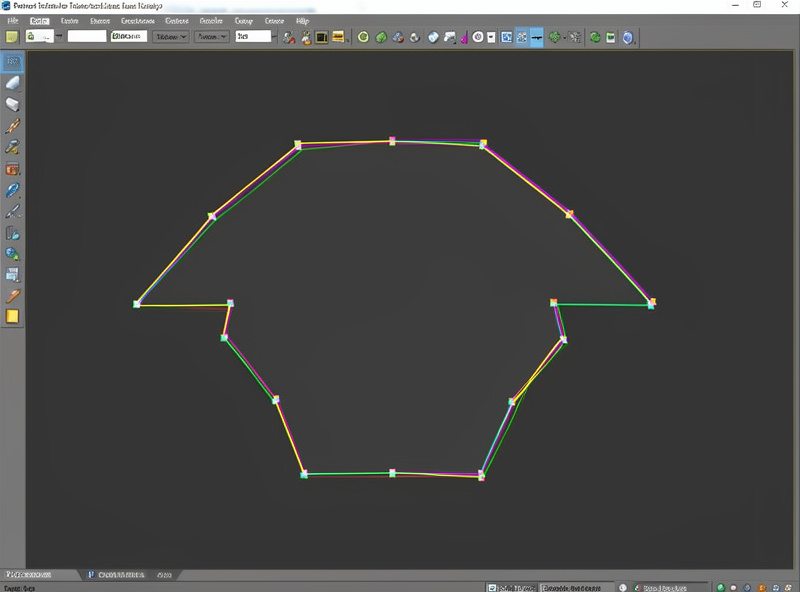The image size is (800, 592).
Task: Click the yellow sticky note toolbar icon
Action: tap(12, 37)
